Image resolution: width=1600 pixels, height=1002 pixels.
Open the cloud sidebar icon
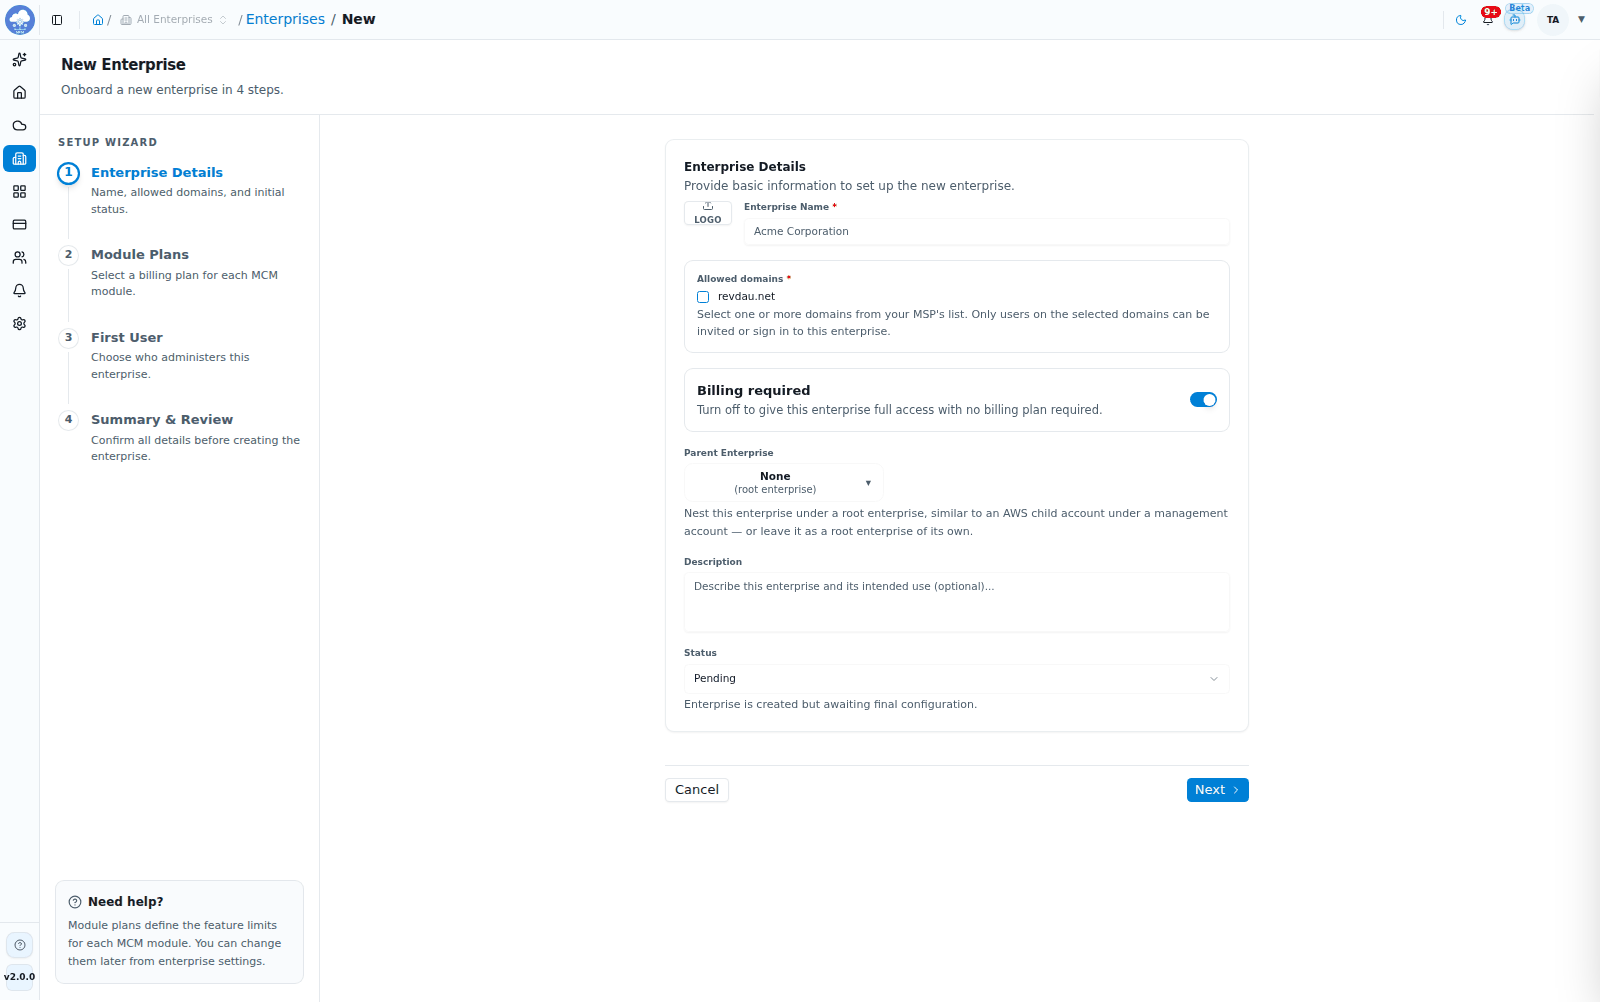pos(19,126)
